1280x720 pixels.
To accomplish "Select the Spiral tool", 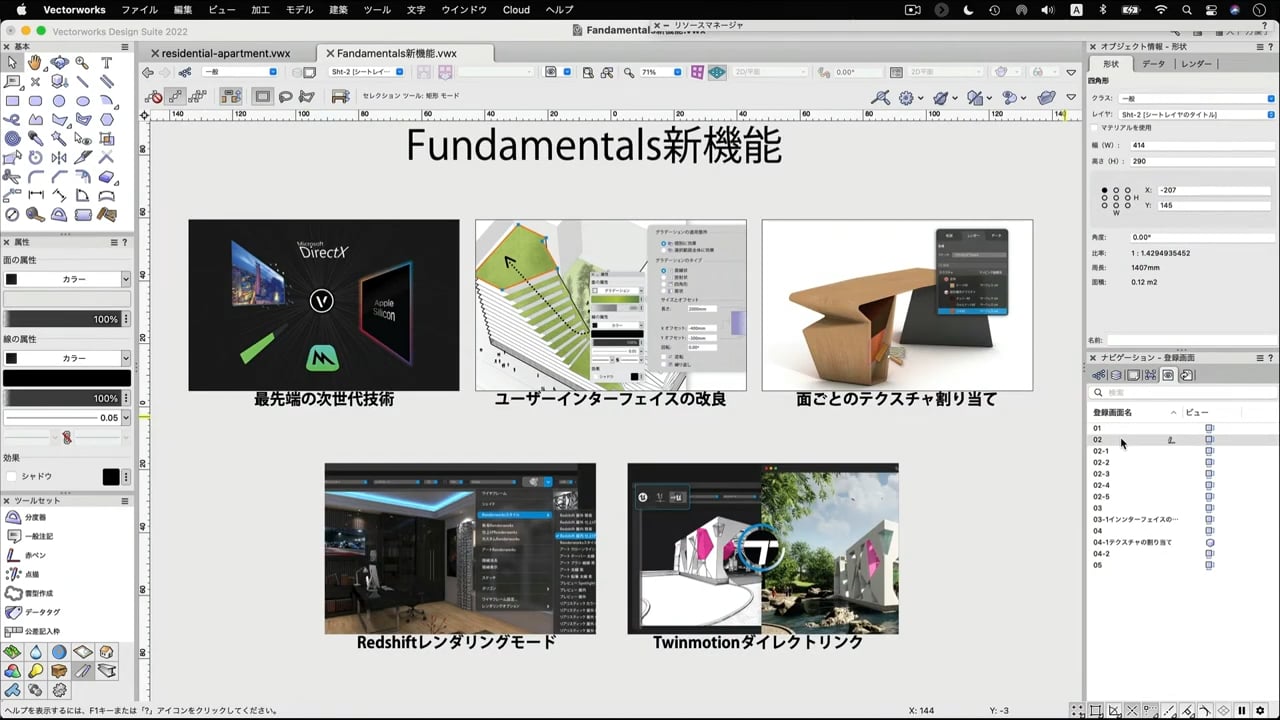I will pyautogui.click(x=12, y=138).
